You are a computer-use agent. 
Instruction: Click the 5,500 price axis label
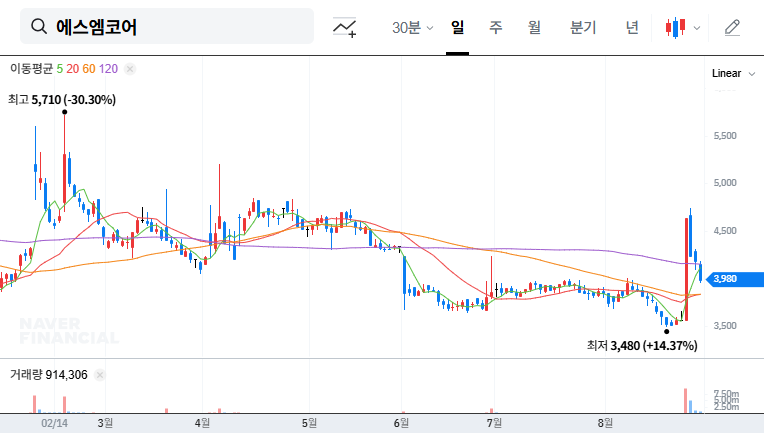[x=725, y=136]
